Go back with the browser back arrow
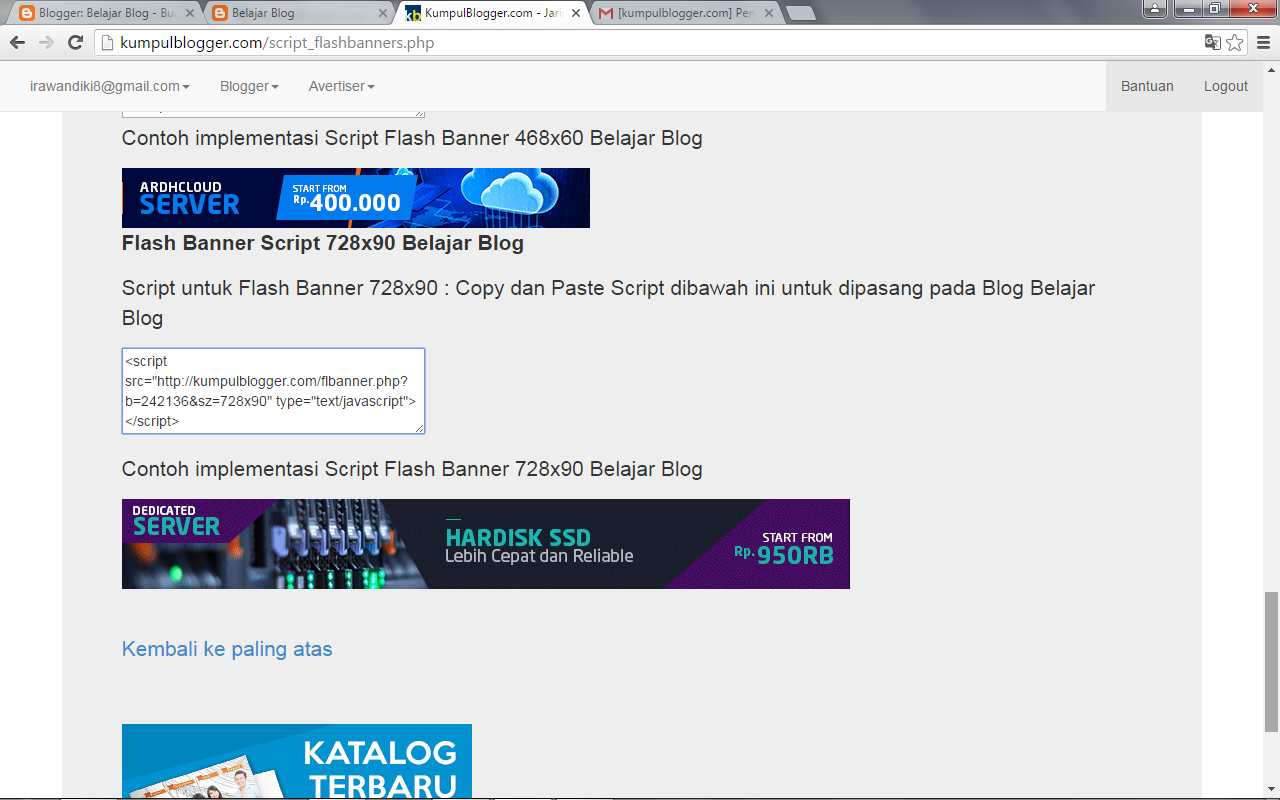1280x800 pixels. point(17,43)
